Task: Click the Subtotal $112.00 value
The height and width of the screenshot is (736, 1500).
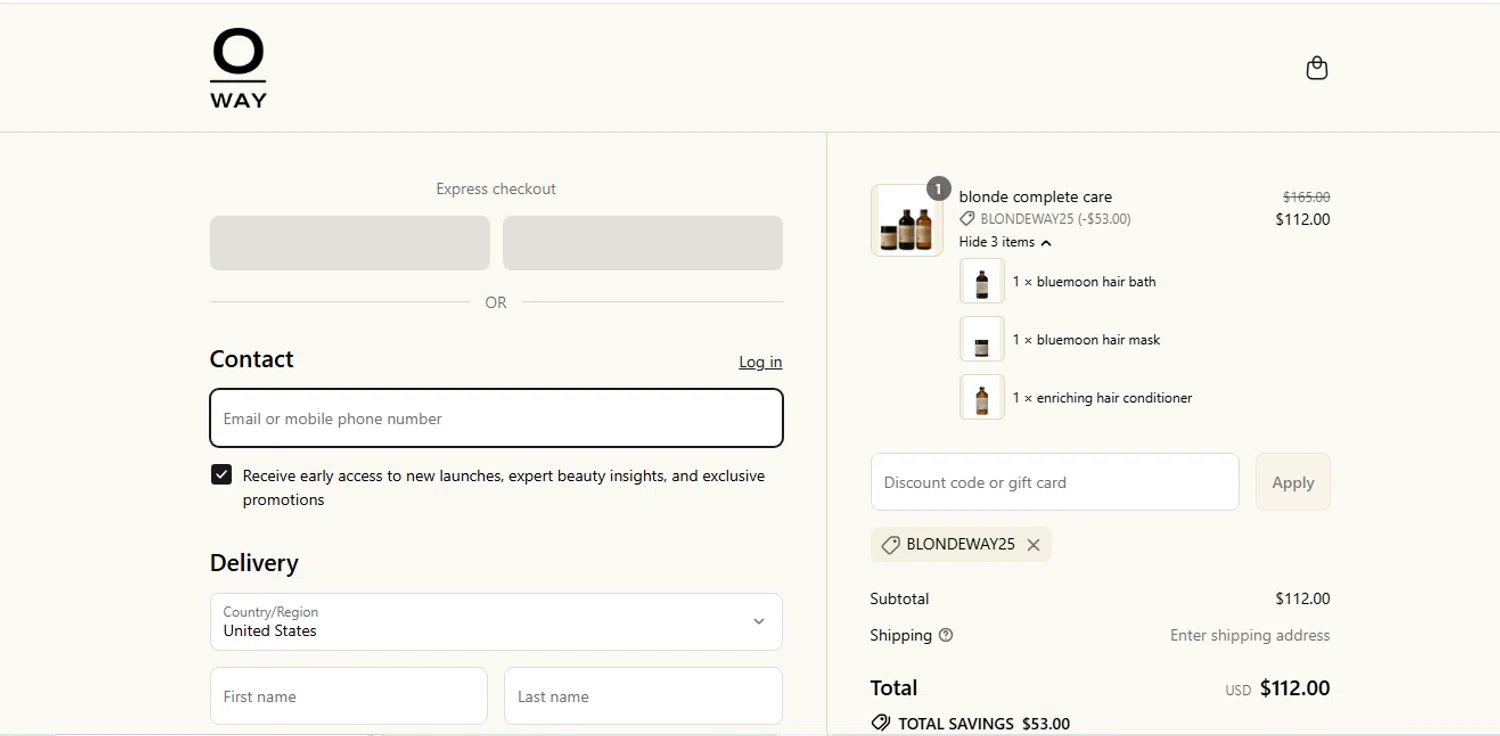Action: 1302,599
